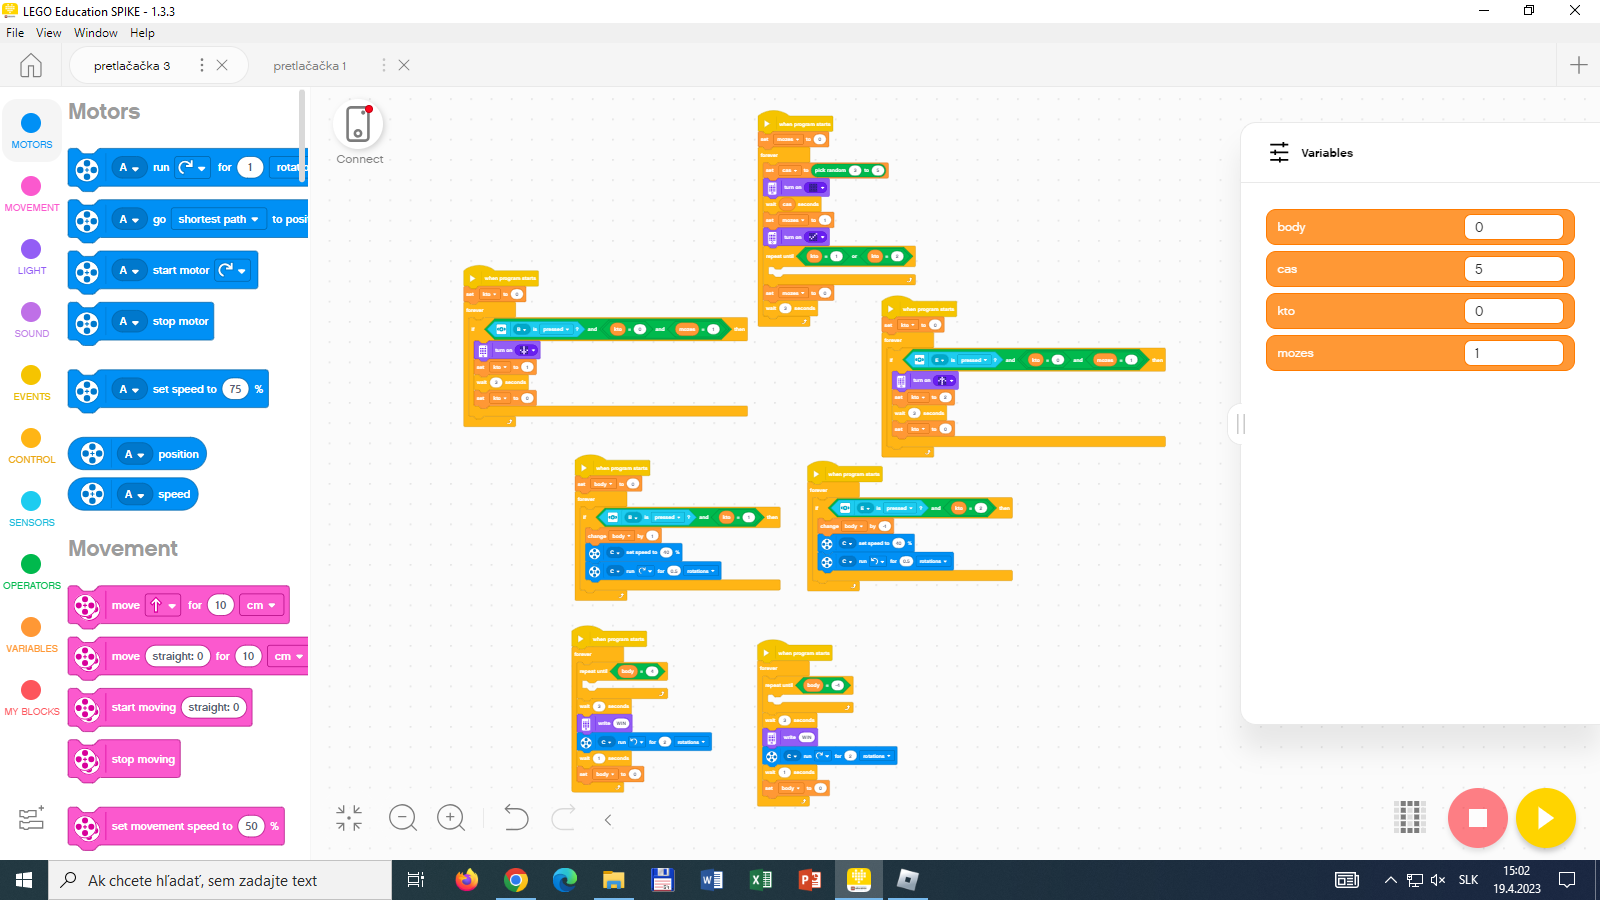This screenshot has height=900, width=1600.
Task: Click the cas variable value field
Action: point(1513,269)
